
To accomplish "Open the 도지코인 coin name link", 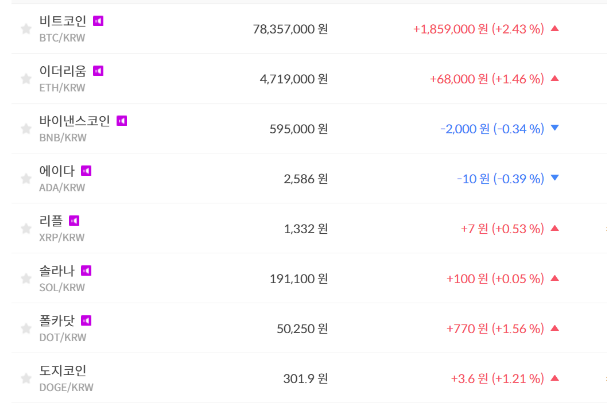I will click(63, 371).
